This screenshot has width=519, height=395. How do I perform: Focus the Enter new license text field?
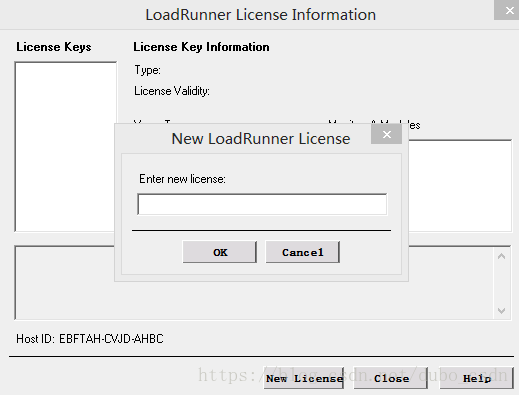262,204
